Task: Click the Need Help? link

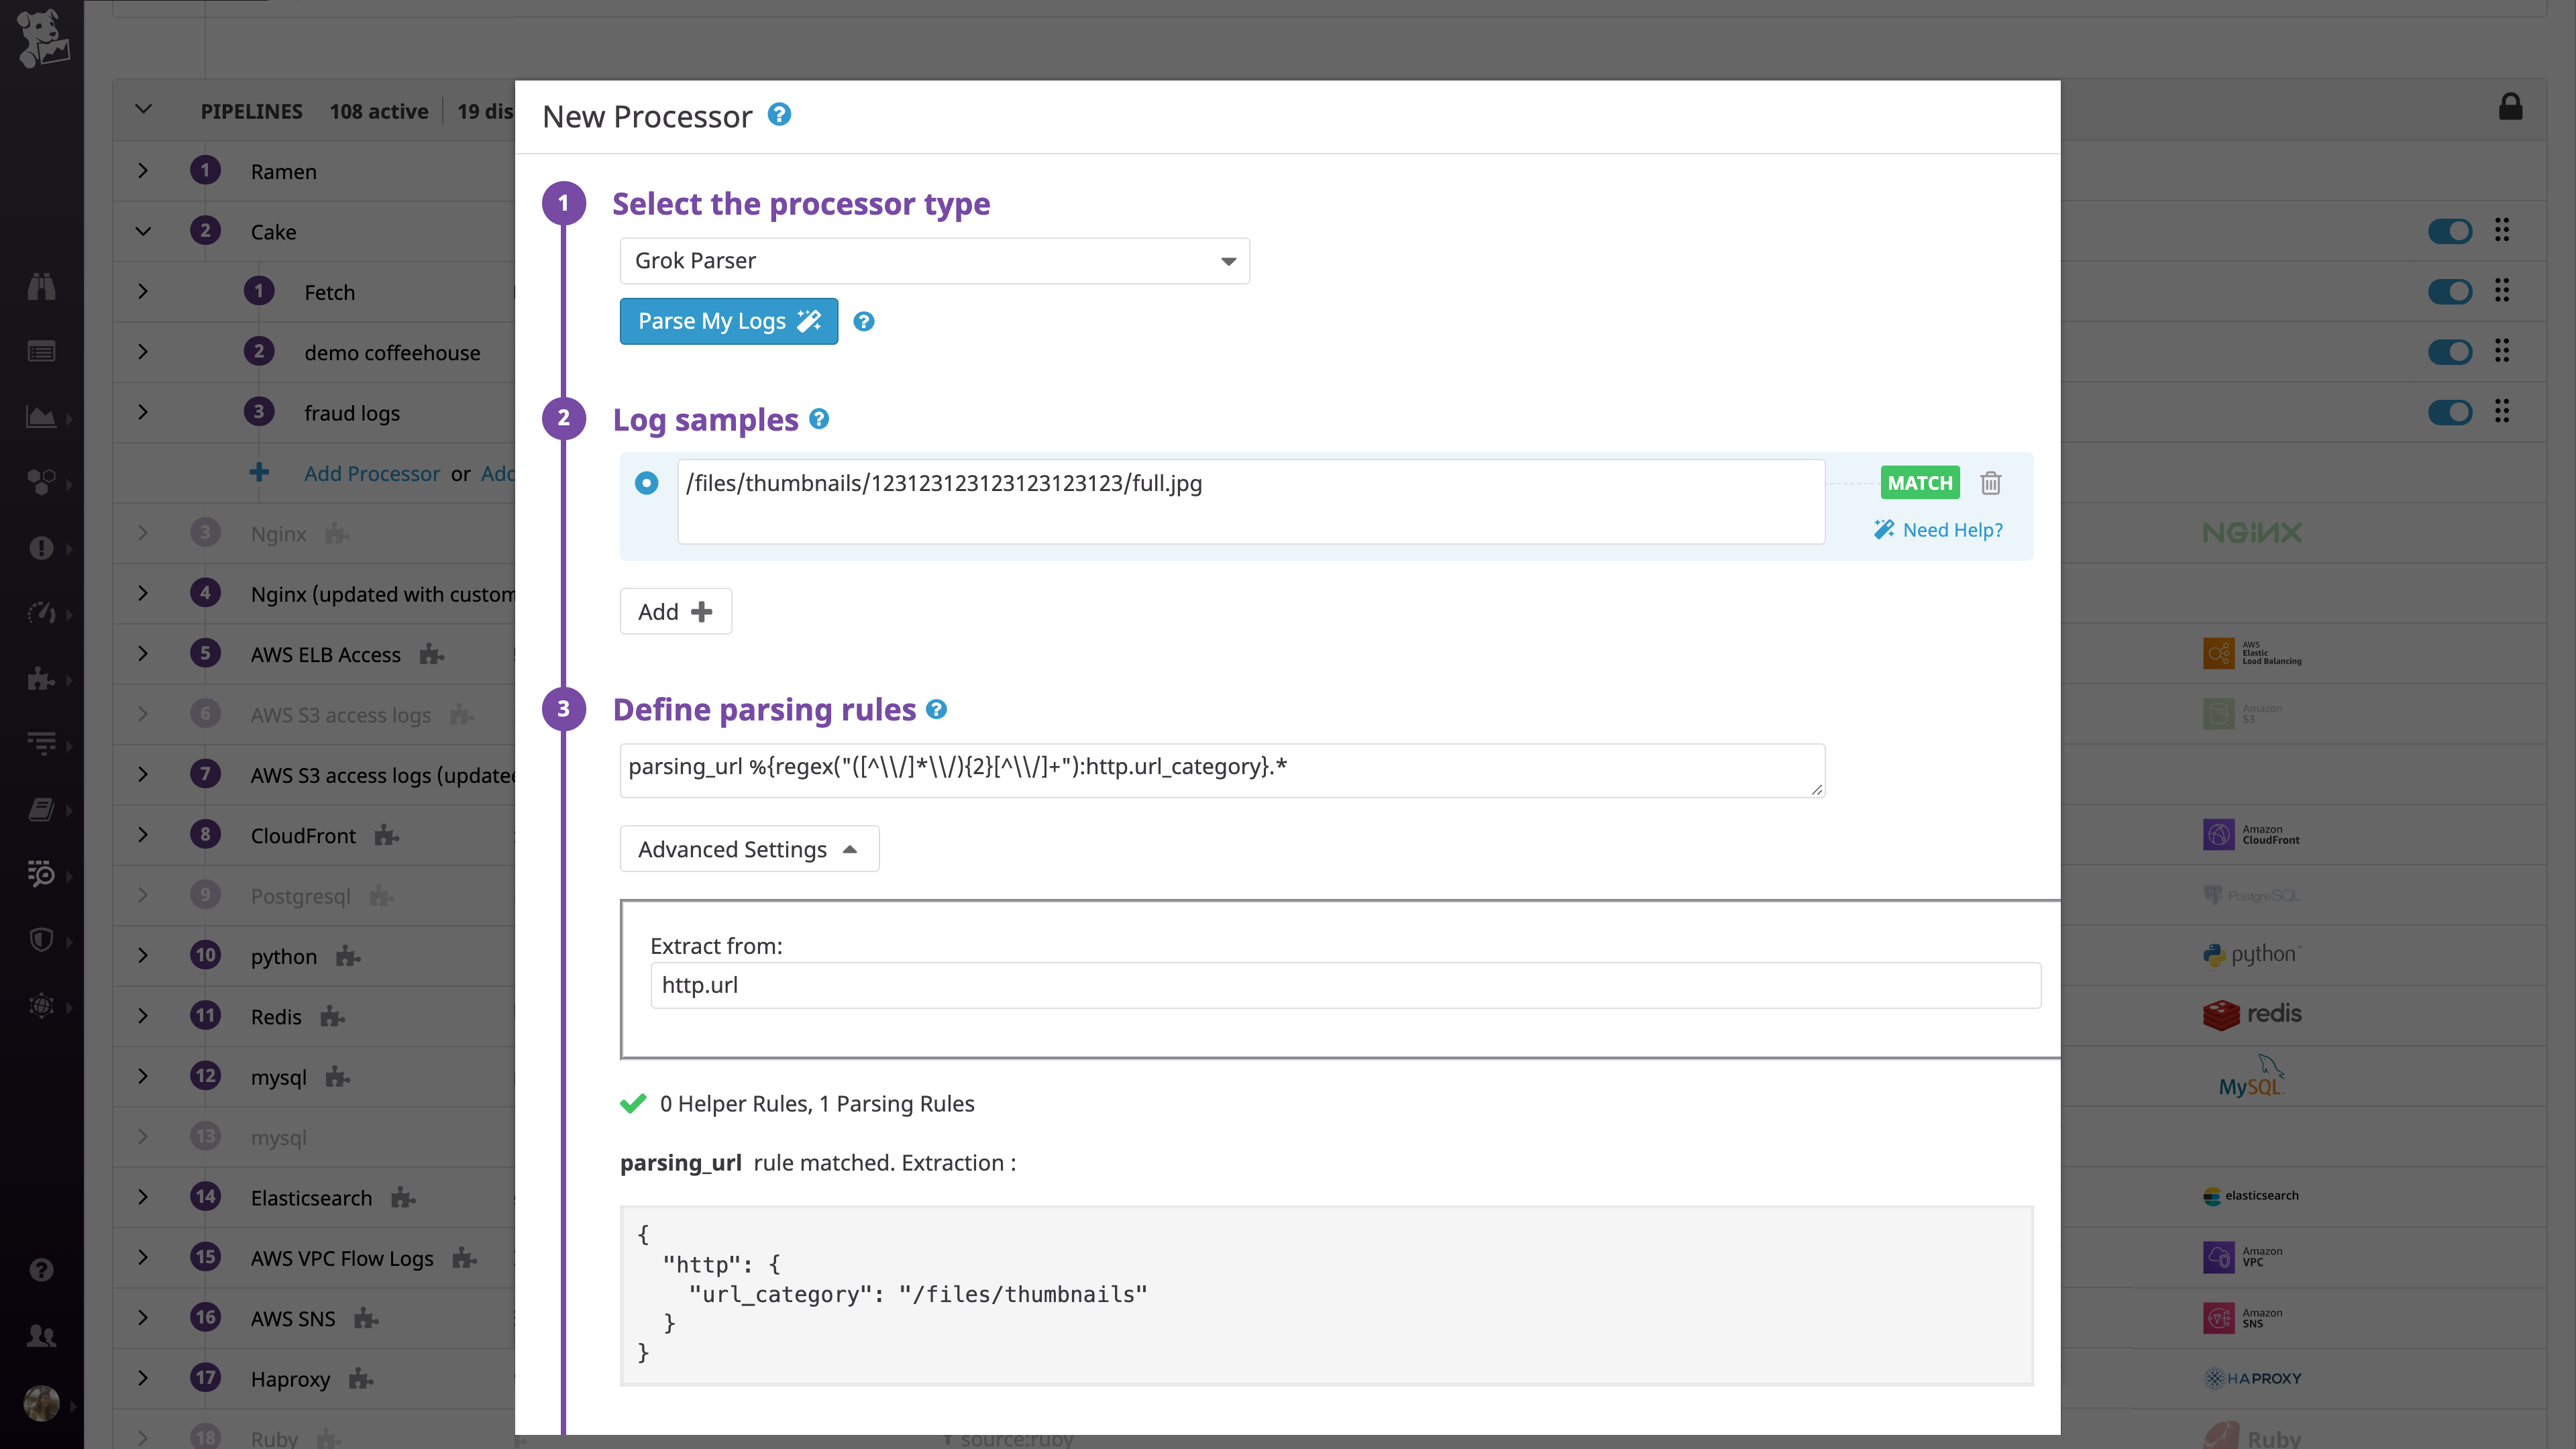Action: [x=1951, y=530]
